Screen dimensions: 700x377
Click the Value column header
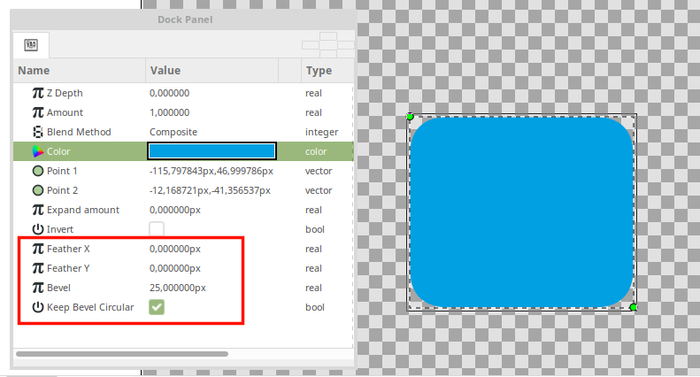[212, 71]
